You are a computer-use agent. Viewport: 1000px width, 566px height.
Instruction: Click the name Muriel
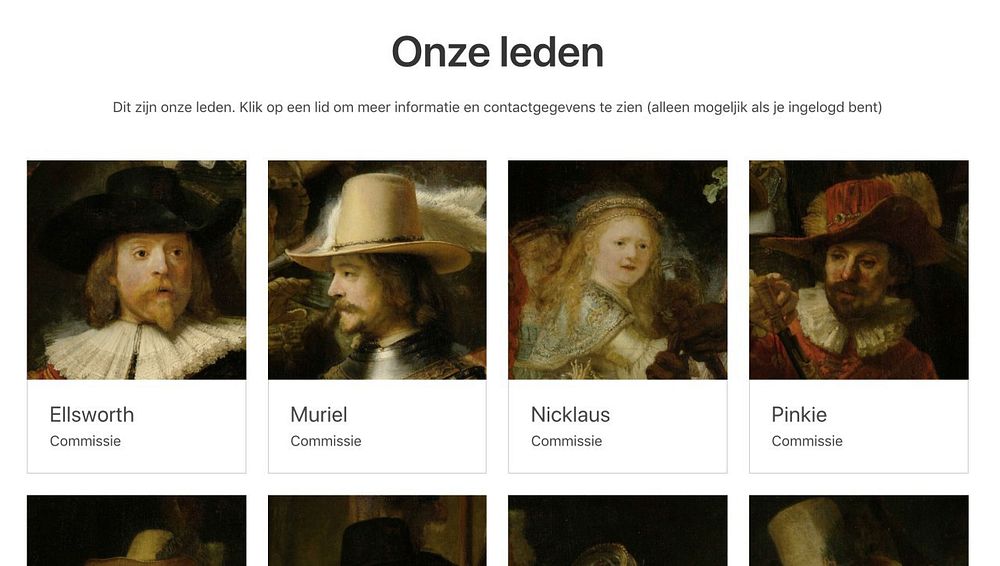point(319,415)
